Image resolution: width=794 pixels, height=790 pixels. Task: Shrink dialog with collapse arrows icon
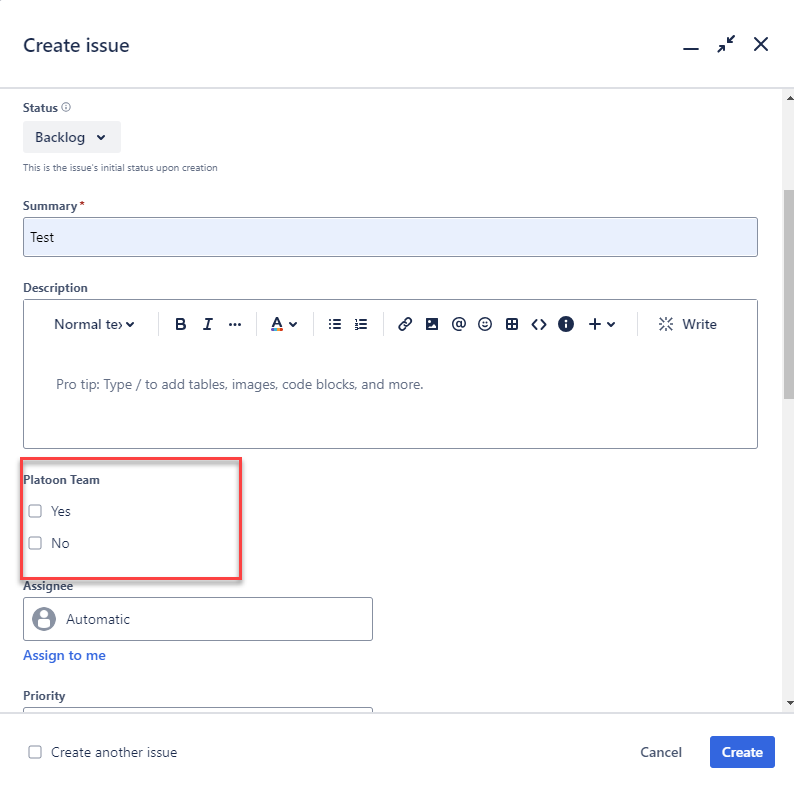(x=726, y=44)
